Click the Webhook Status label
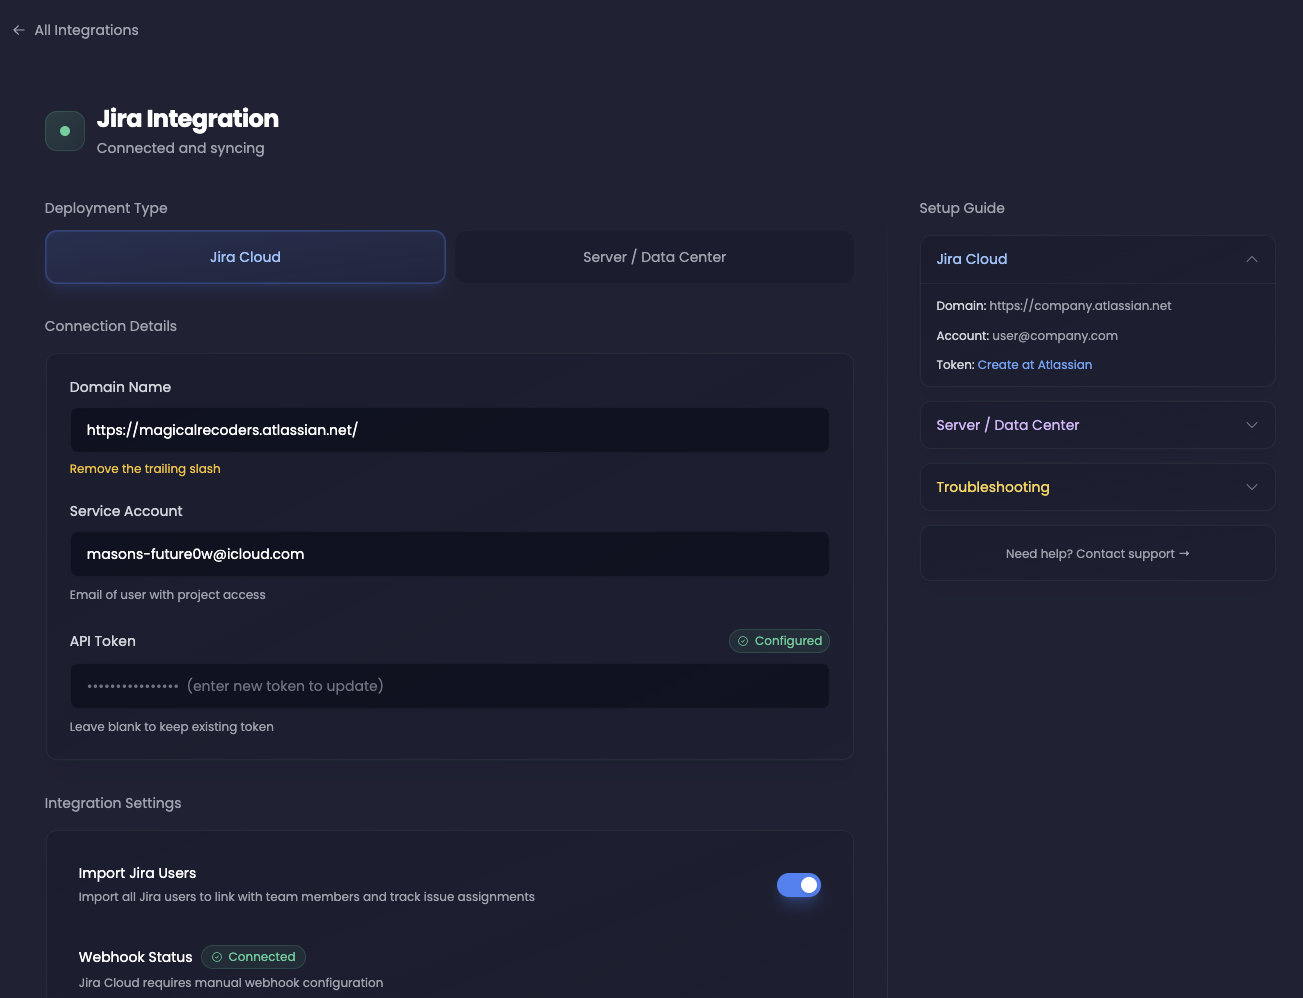The height and width of the screenshot is (998, 1303). 135,957
